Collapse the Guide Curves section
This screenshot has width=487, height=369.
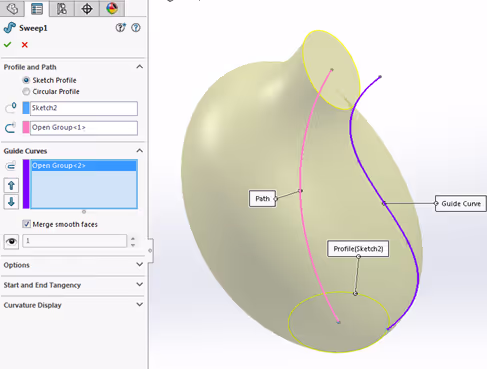tap(140, 151)
